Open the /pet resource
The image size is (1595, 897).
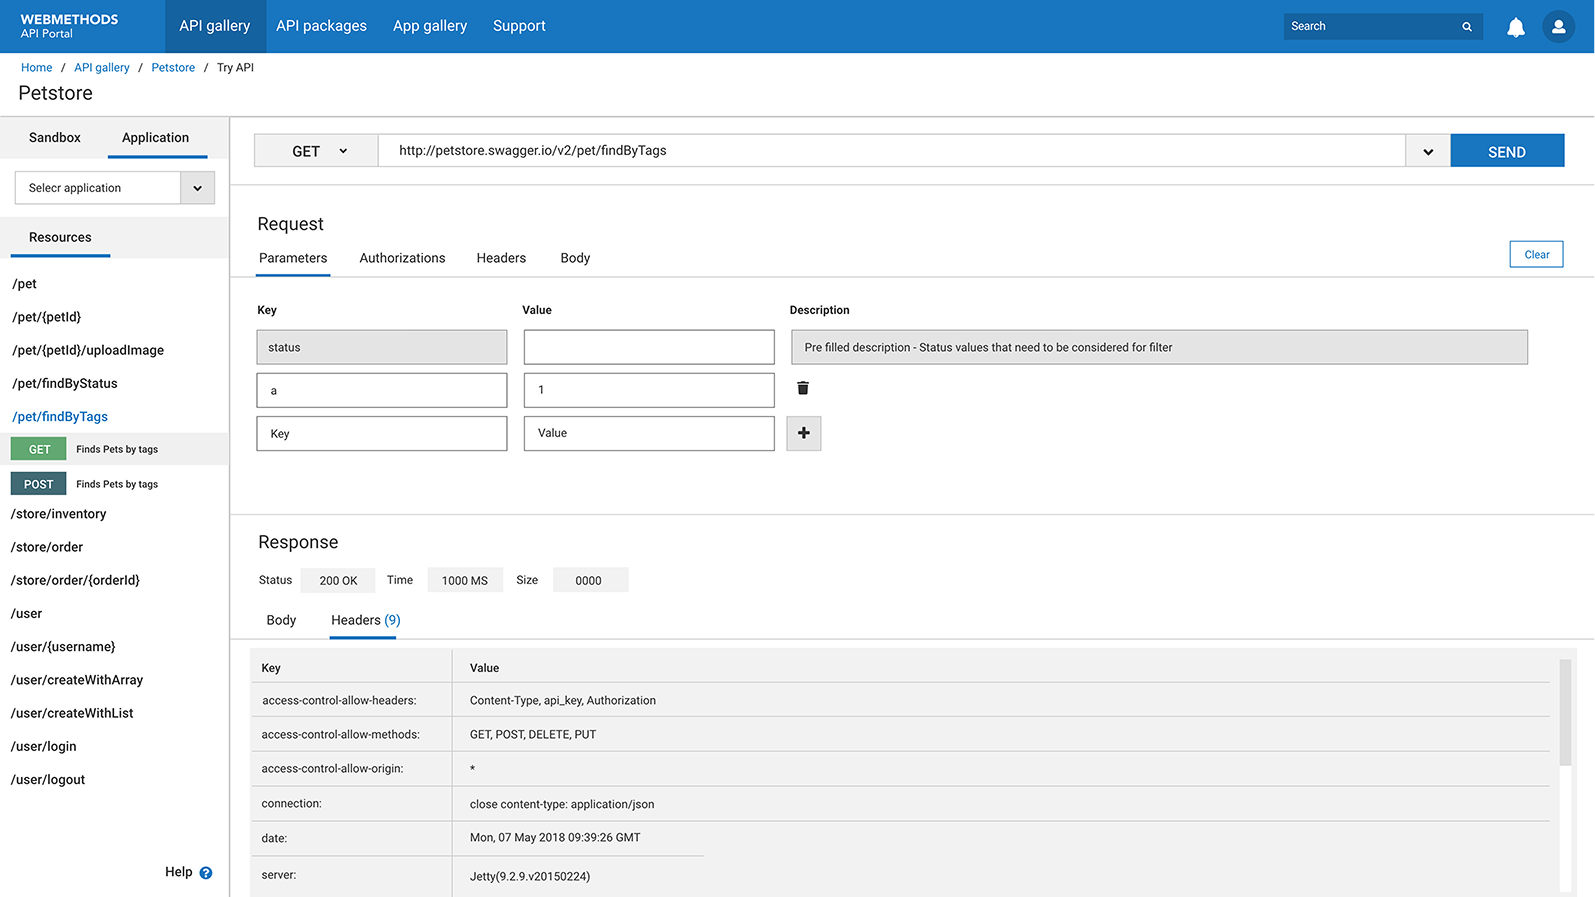(24, 284)
